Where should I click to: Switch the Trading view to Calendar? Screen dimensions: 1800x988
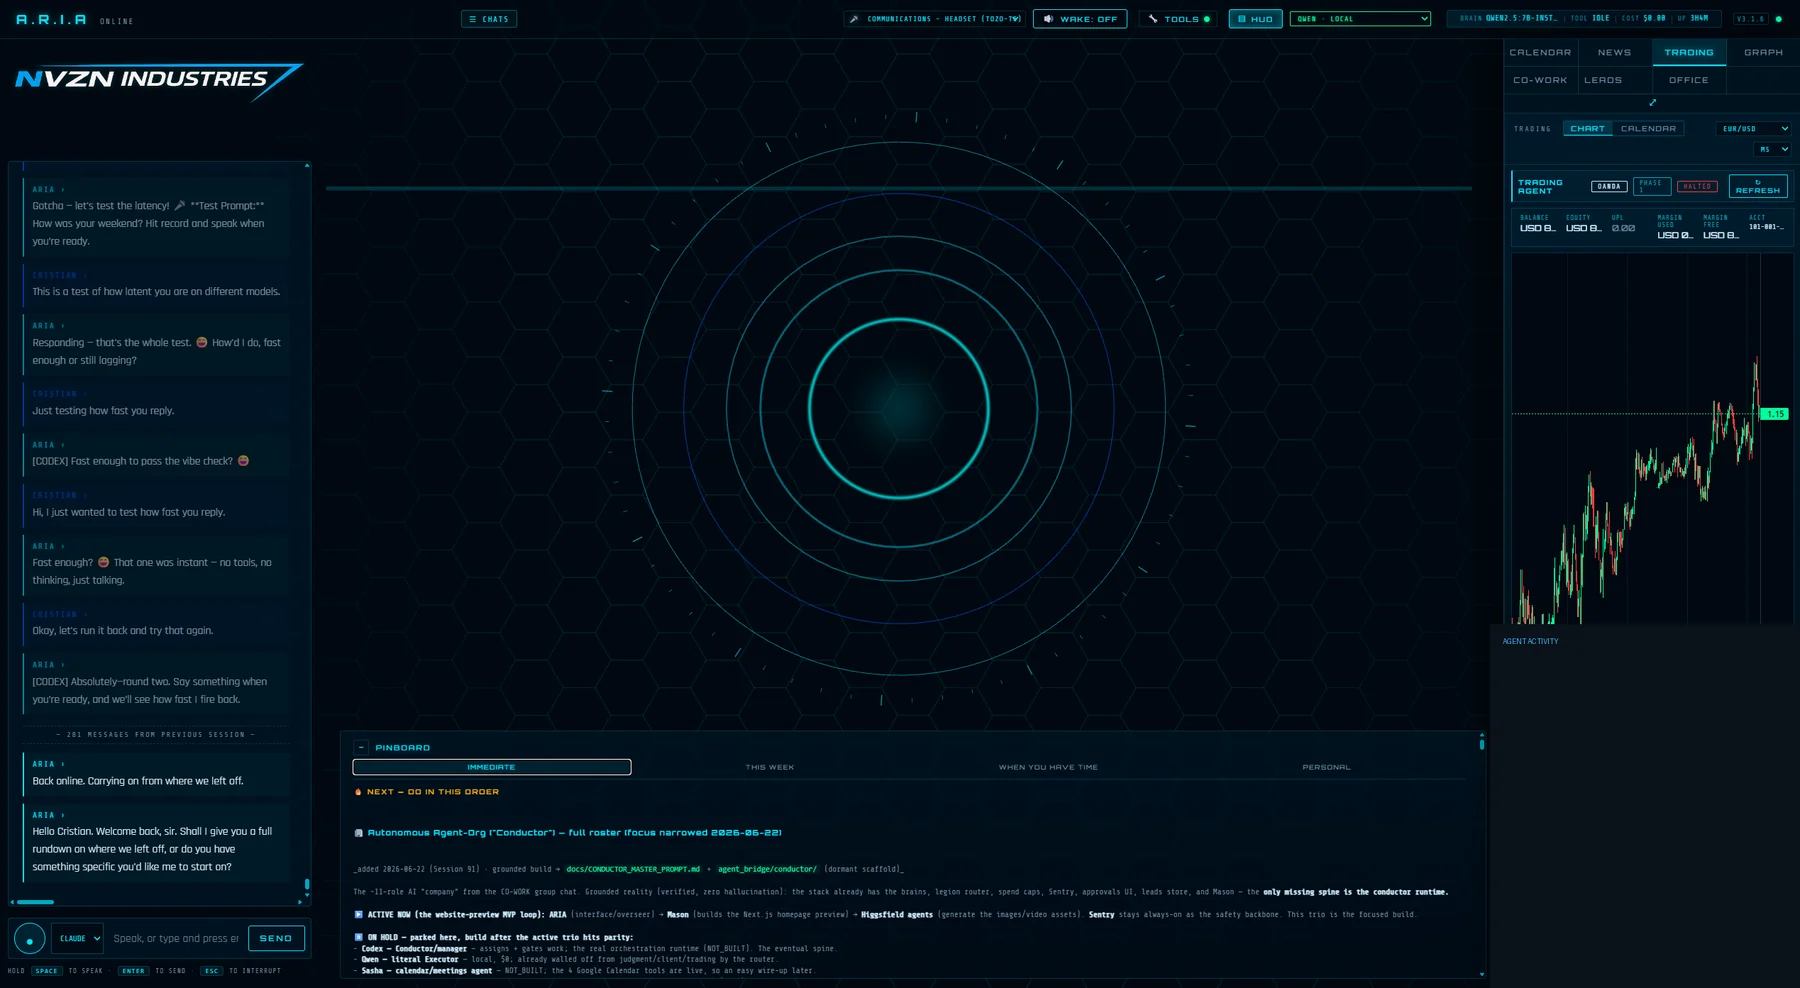tap(1648, 129)
